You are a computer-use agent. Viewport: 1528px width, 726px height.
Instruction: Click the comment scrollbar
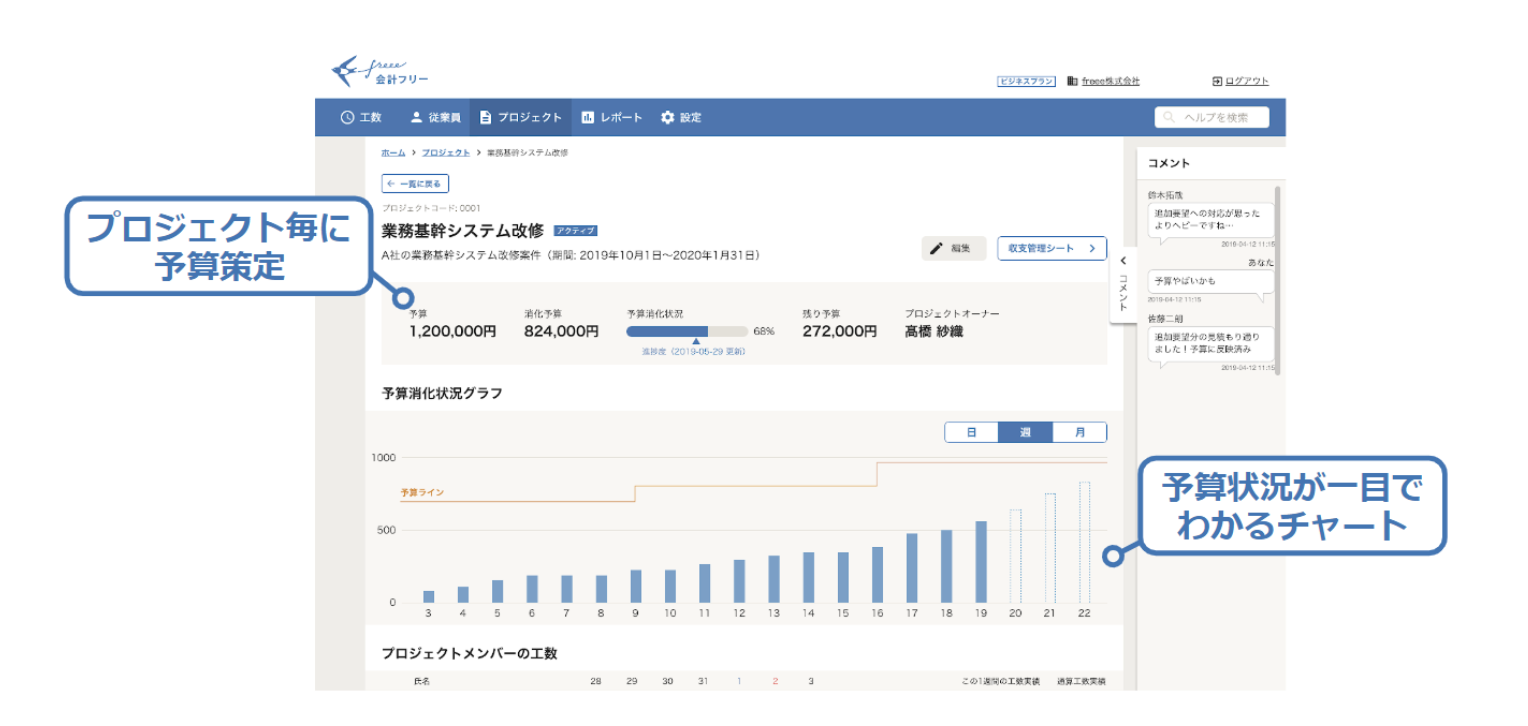[1277, 280]
